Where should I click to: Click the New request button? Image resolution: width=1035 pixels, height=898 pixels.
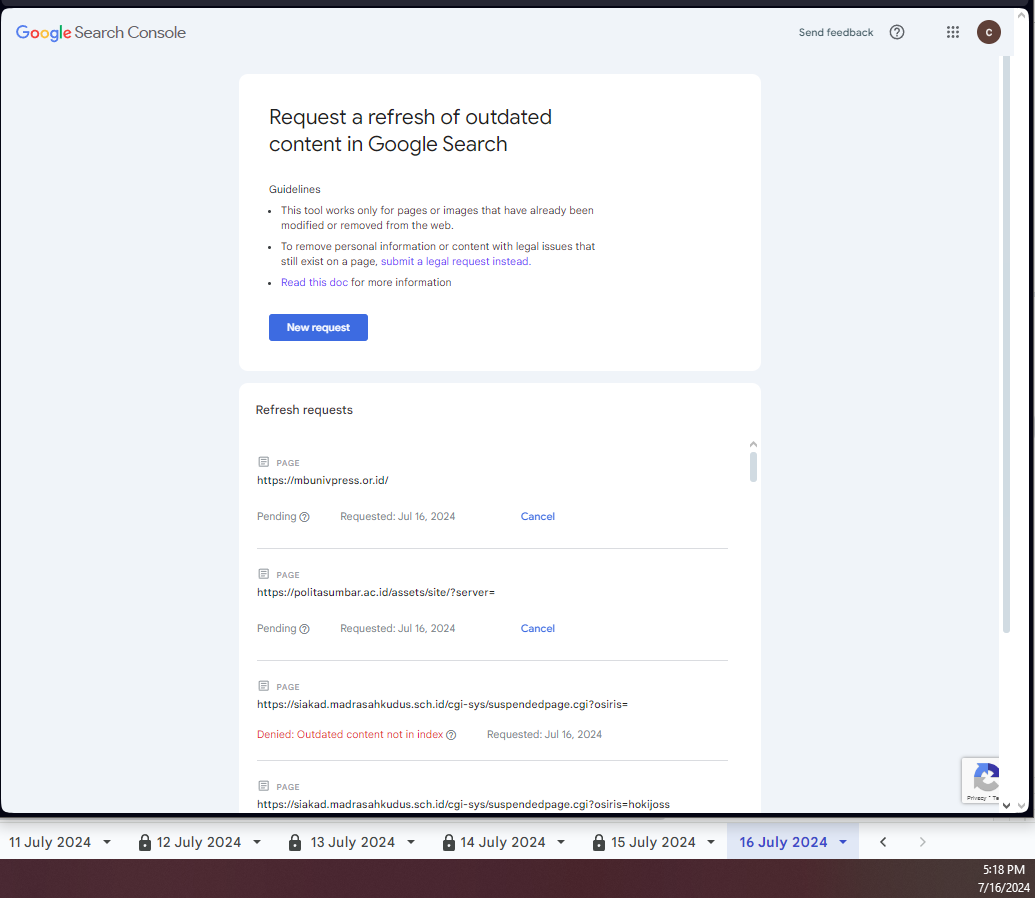(x=318, y=328)
